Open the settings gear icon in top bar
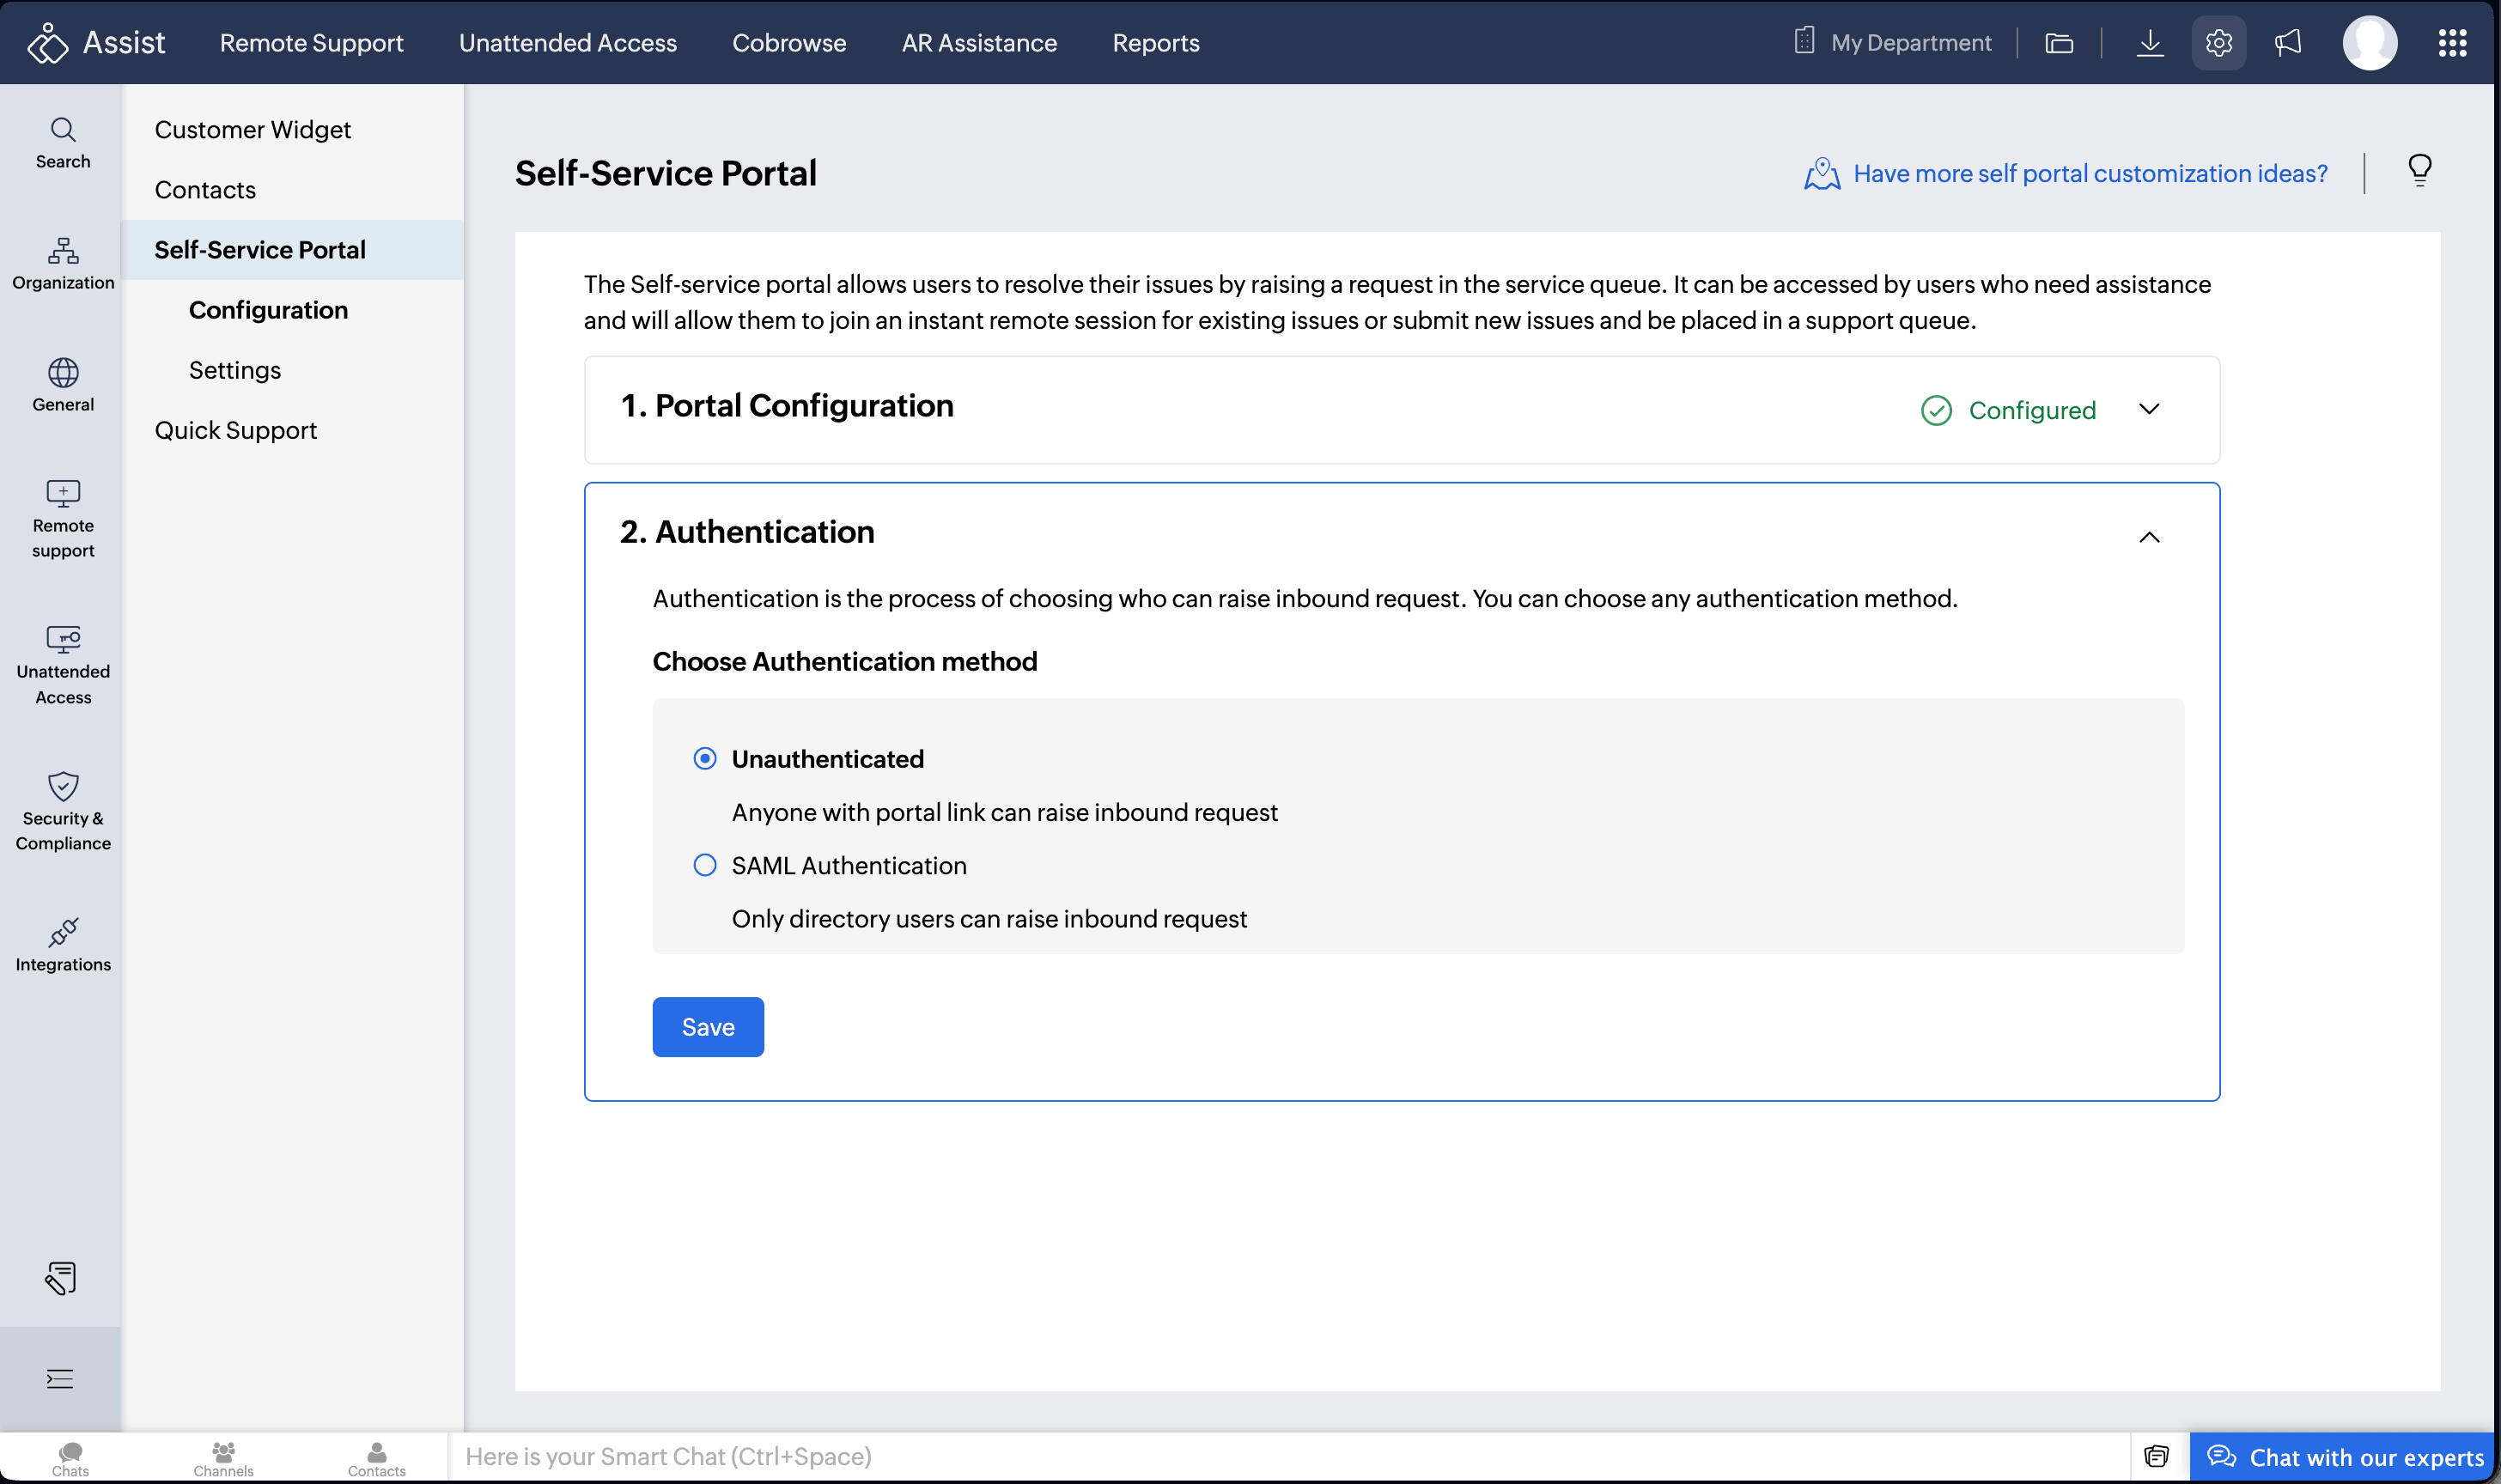 (2218, 43)
